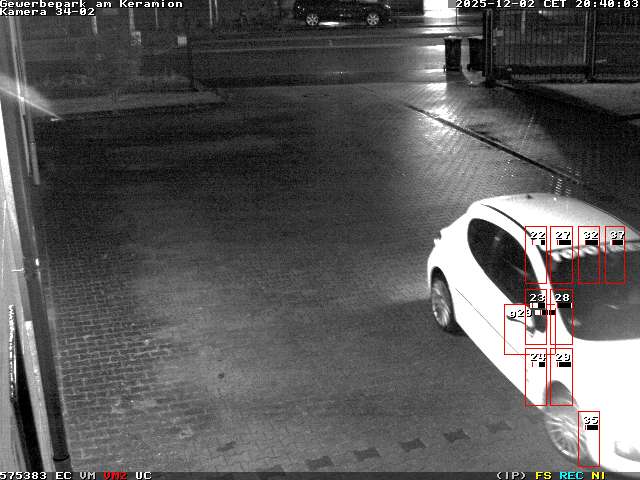Click the white VM status indicator
This screenshot has width=640, height=480.
coord(88,475)
